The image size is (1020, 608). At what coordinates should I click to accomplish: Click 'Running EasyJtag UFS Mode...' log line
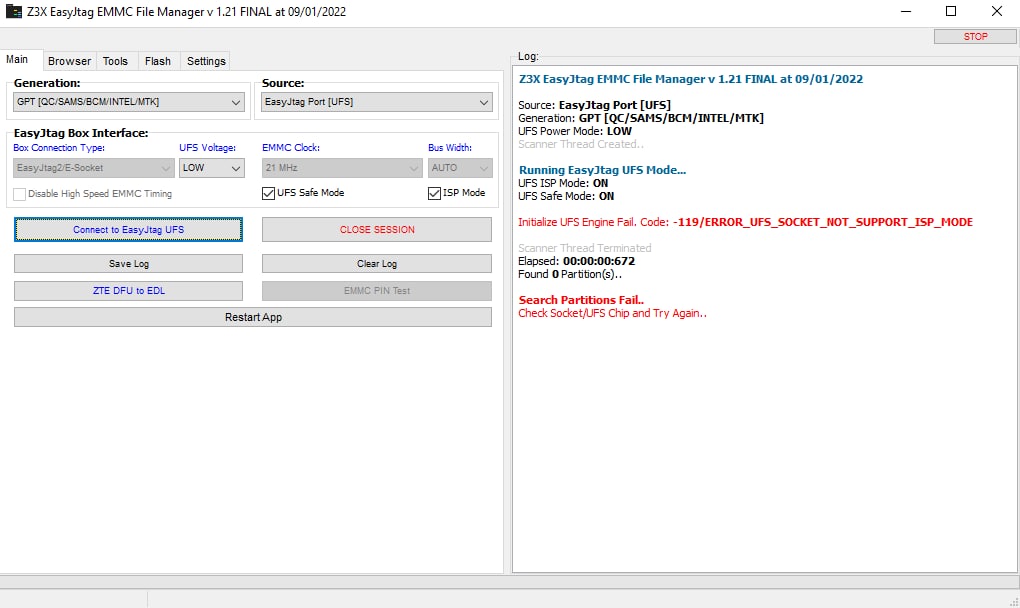coord(602,170)
